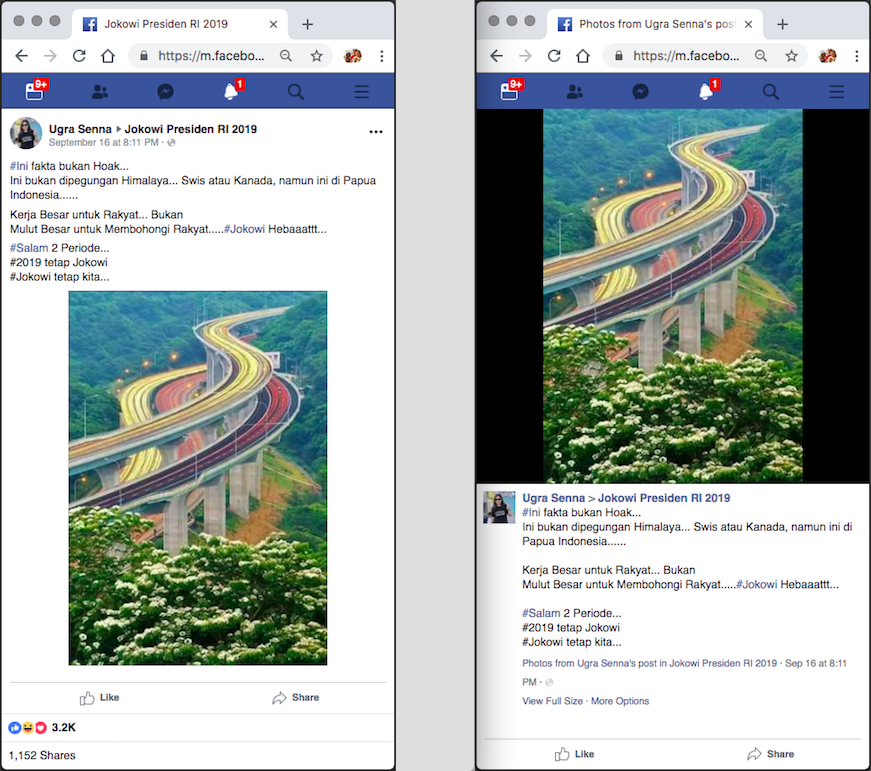This screenshot has height=771, width=871.
Task: Click notifications bell in left window
Action: pos(231,92)
